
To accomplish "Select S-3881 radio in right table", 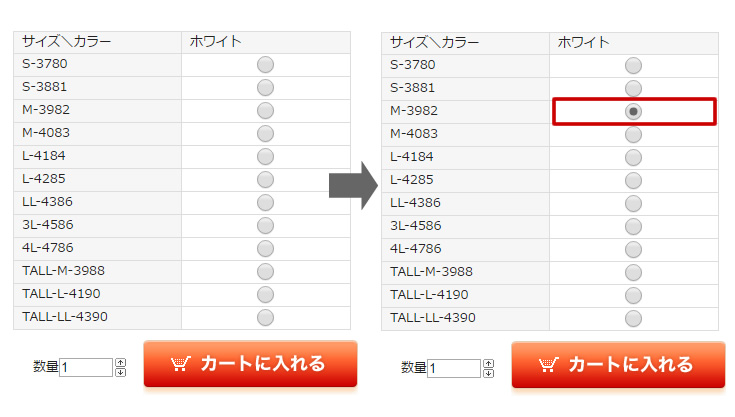I will click(x=633, y=88).
